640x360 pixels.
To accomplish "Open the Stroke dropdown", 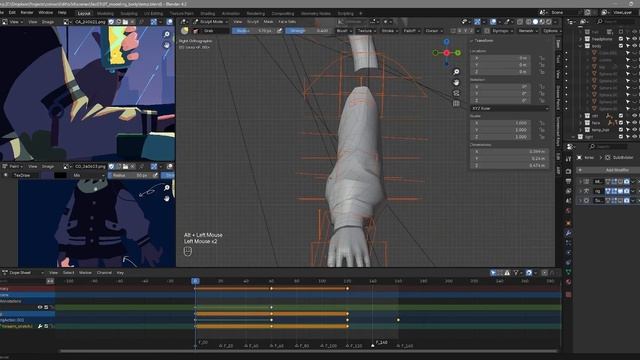I will point(389,31).
